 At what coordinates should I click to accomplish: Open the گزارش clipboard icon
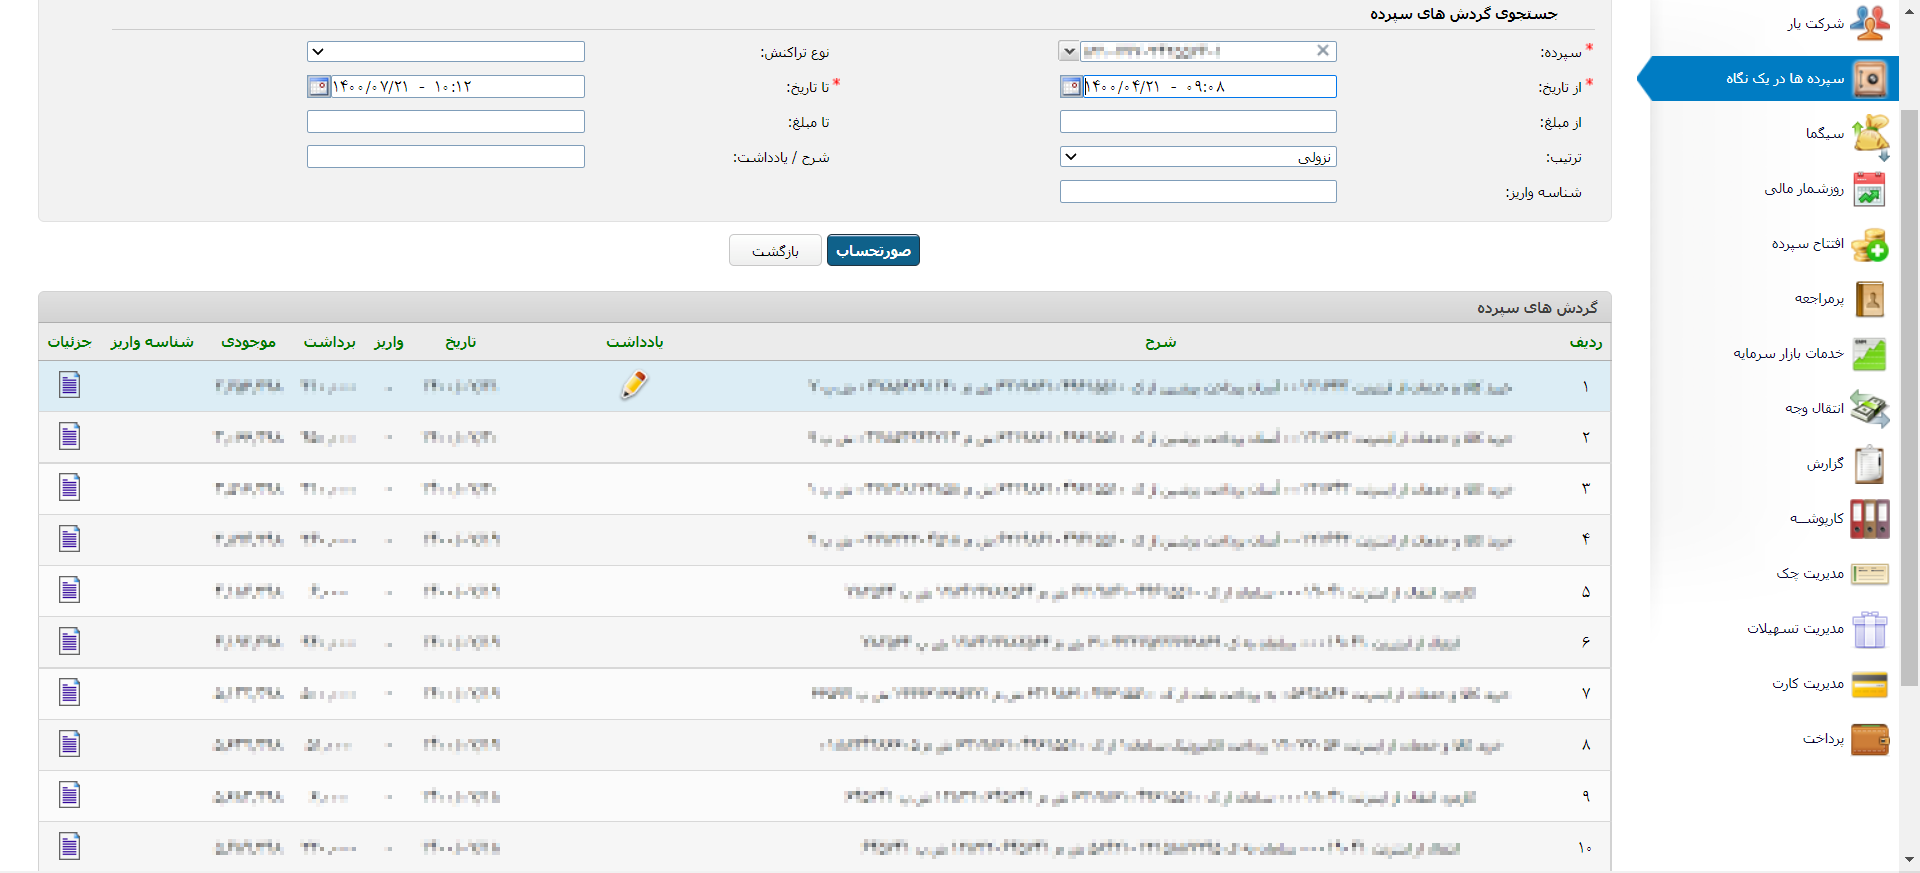[x=1869, y=464]
